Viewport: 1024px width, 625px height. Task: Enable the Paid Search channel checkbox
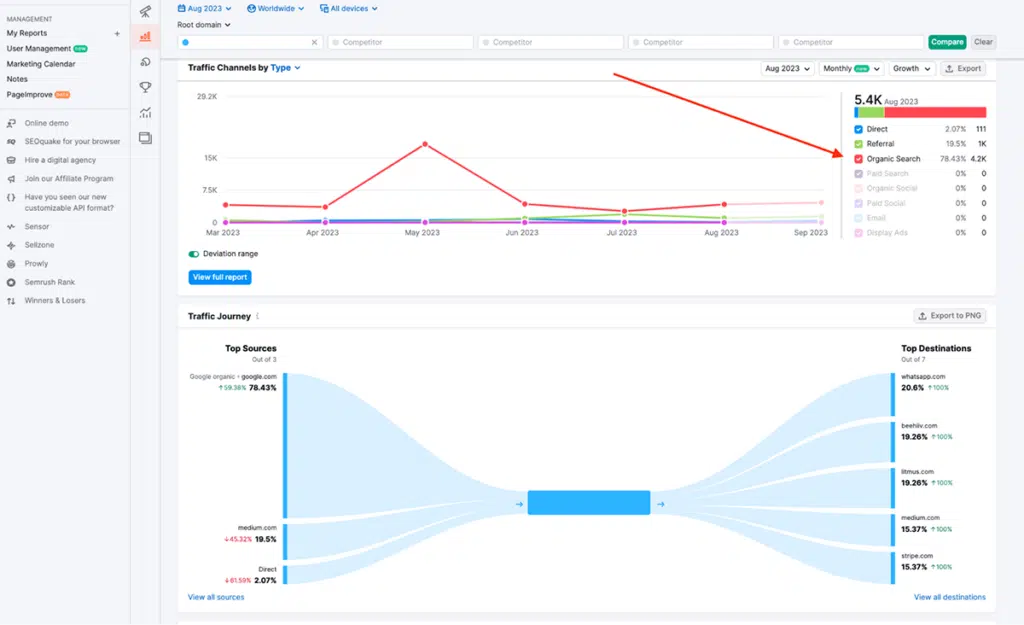tap(857, 173)
